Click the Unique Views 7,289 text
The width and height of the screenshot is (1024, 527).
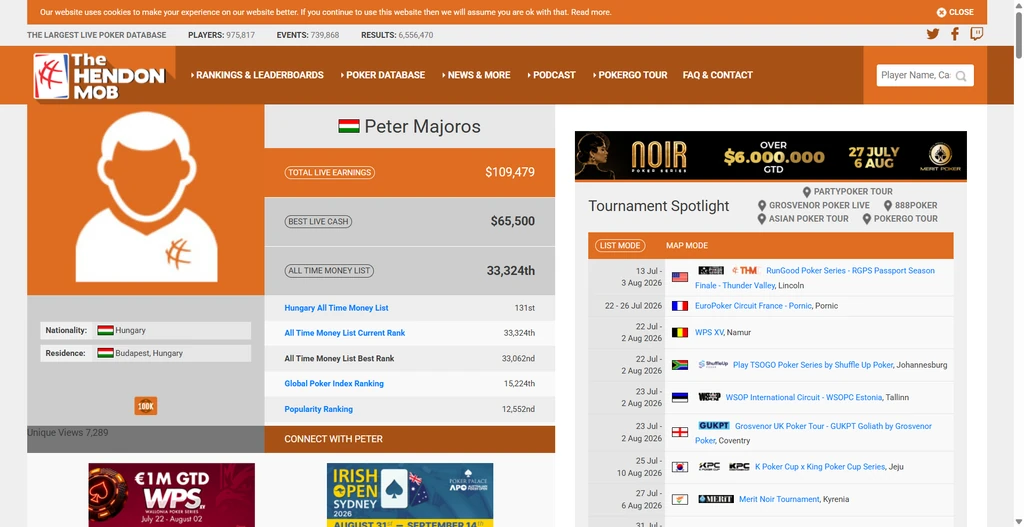click(68, 432)
